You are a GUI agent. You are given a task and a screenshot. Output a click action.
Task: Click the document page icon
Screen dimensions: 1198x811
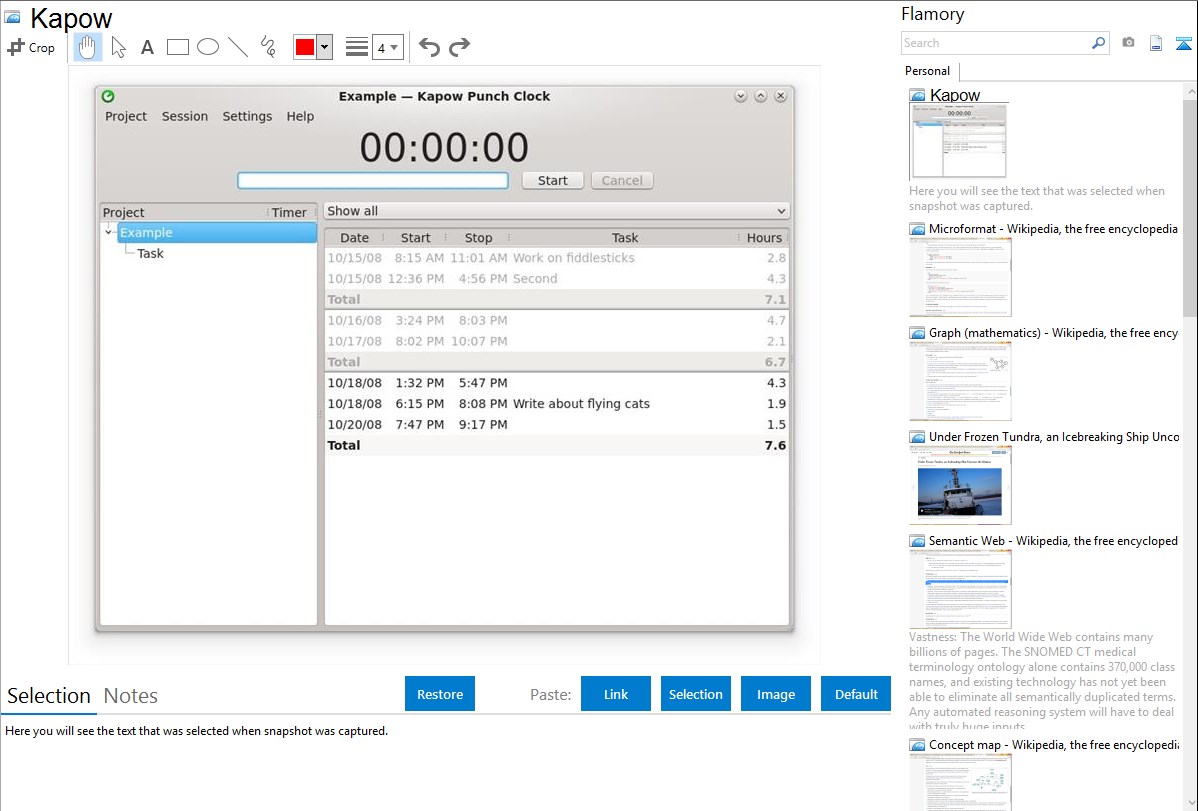(1156, 43)
